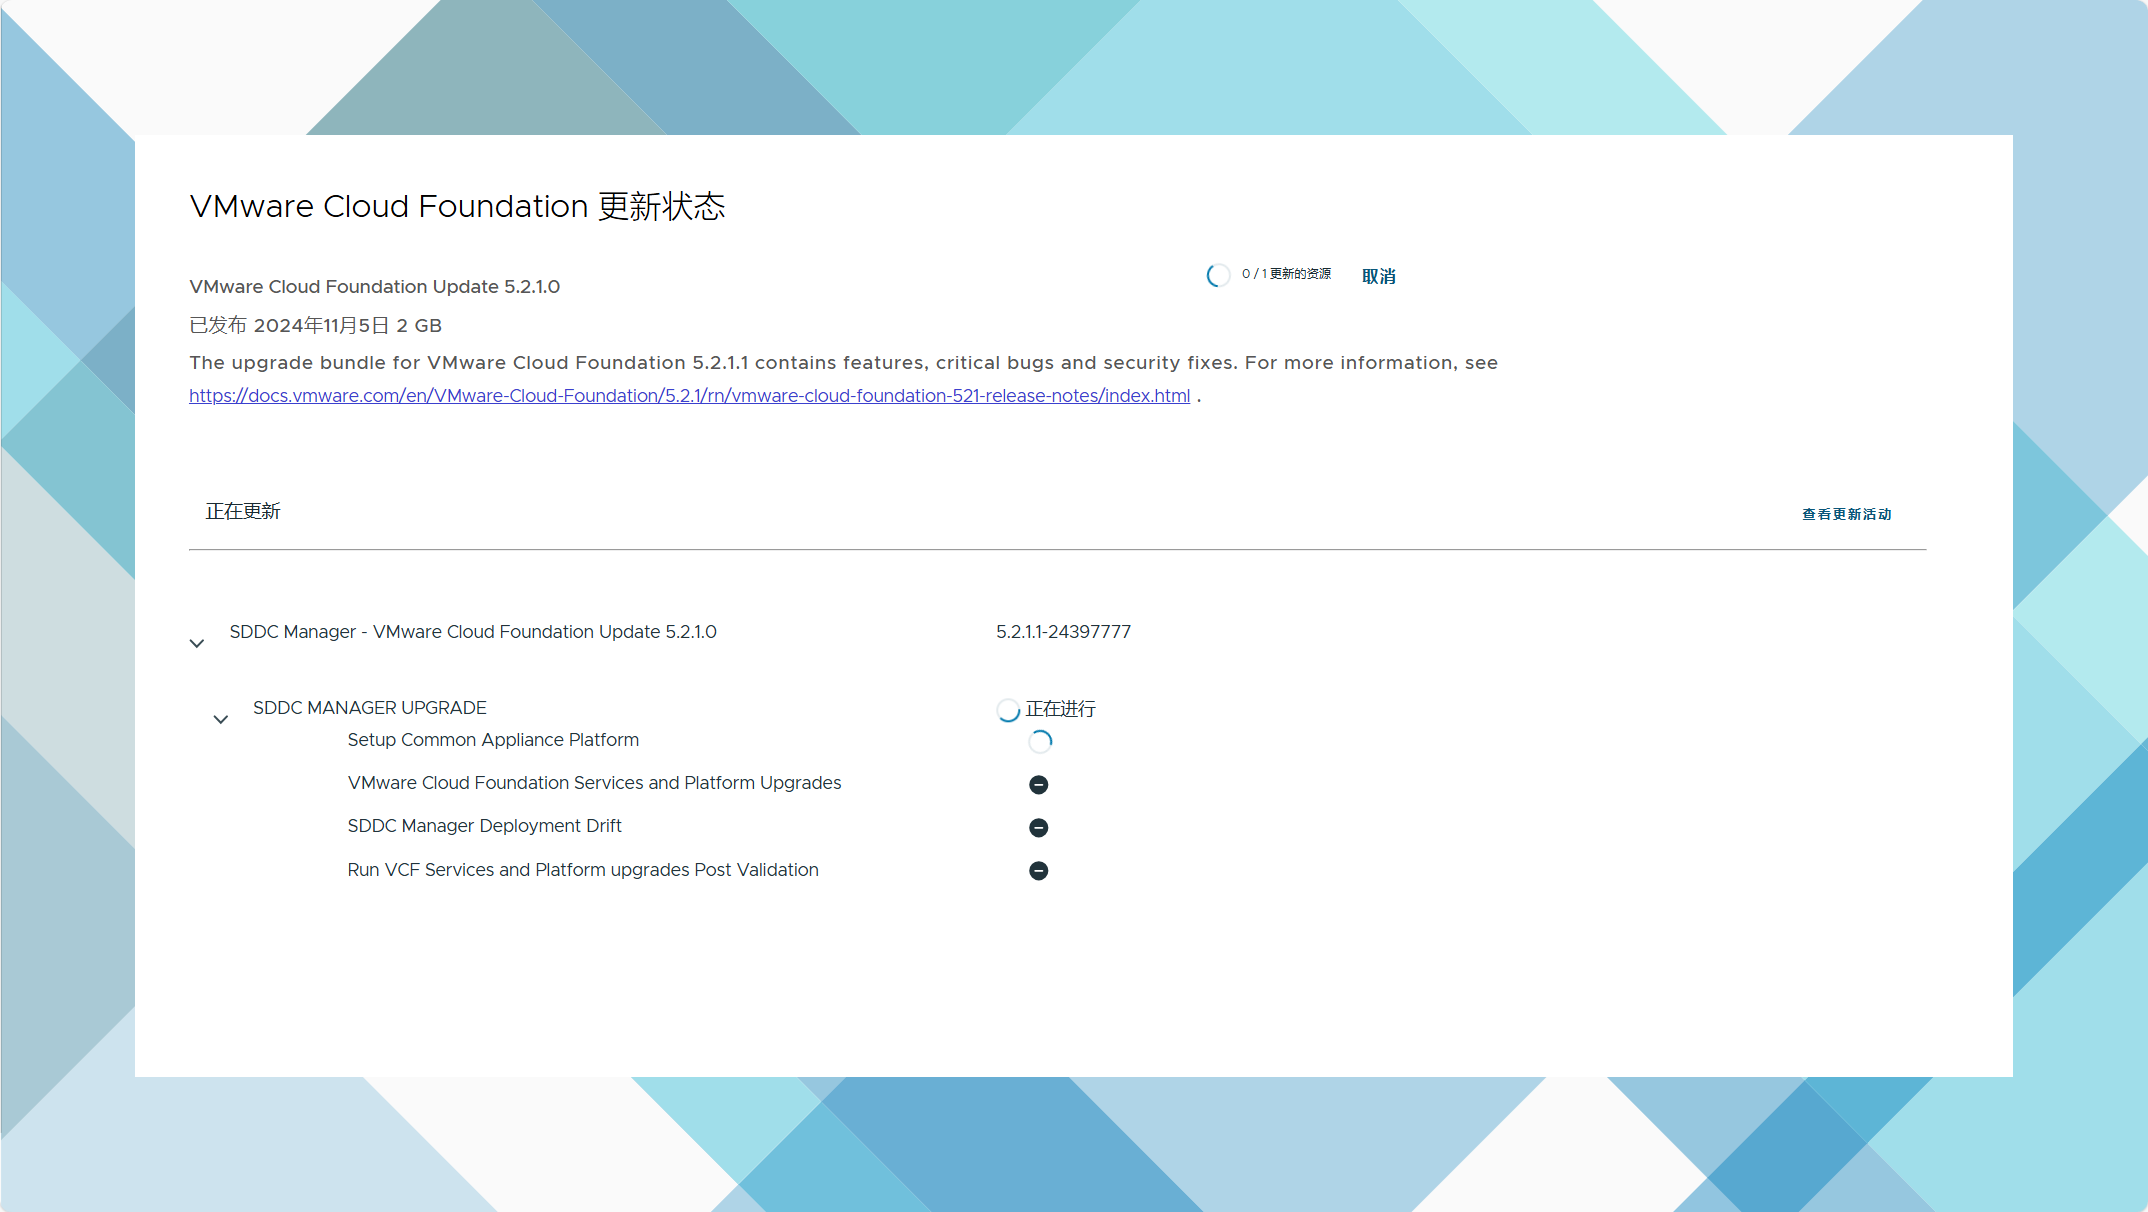Click the 0 / 1 更新的资源 progress text
This screenshot has width=2148, height=1212.
pyautogui.click(x=1286, y=274)
